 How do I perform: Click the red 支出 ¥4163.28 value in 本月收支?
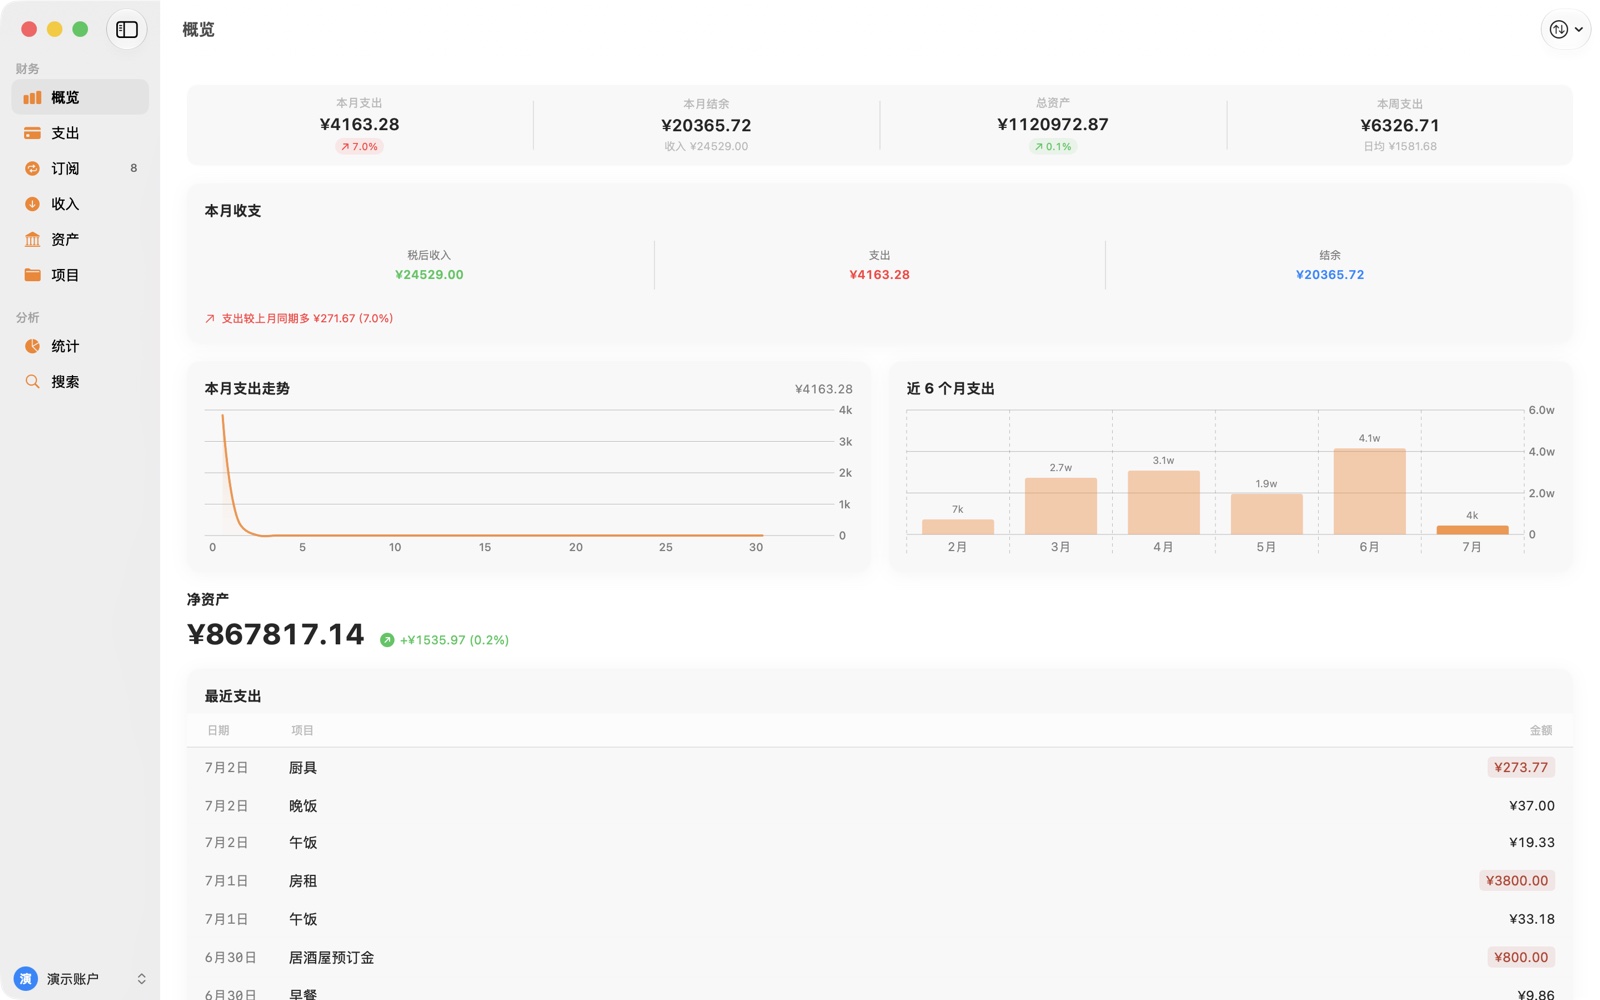[x=879, y=275]
